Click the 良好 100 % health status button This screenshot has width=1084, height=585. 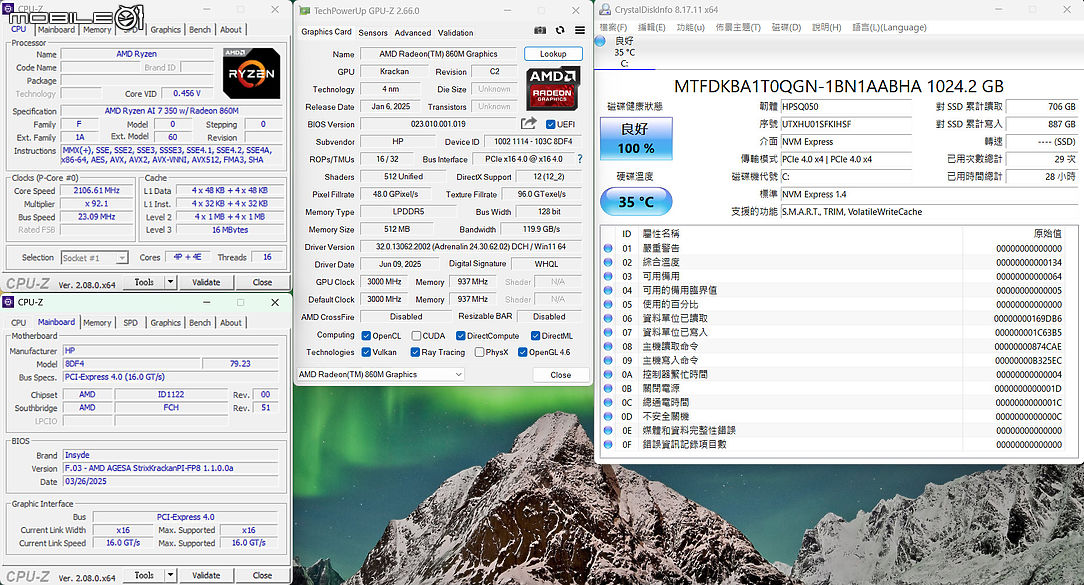click(635, 139)
